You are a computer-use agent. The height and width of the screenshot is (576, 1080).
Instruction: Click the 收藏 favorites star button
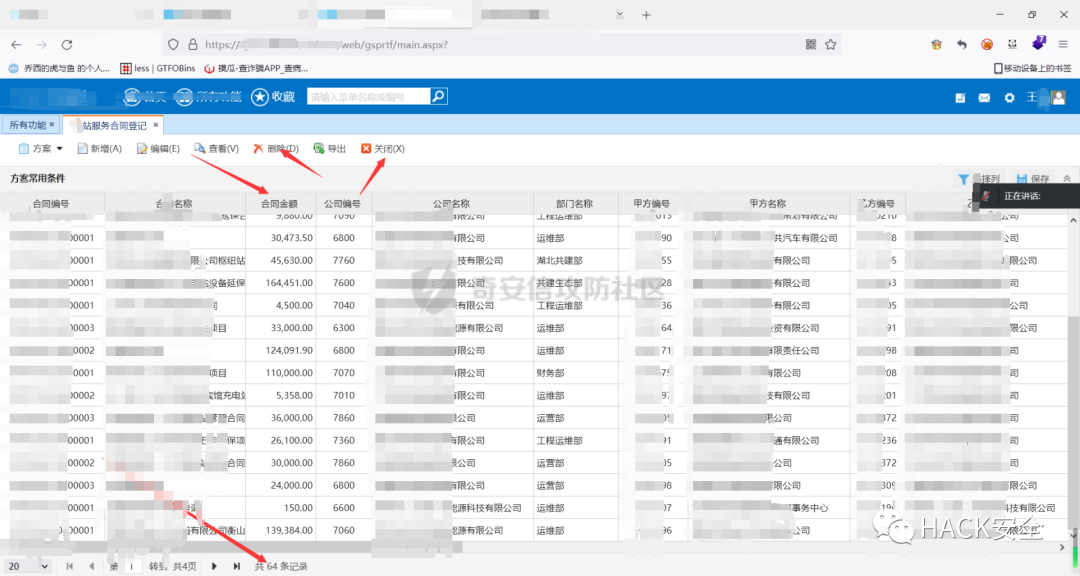[x=273, y=97]
